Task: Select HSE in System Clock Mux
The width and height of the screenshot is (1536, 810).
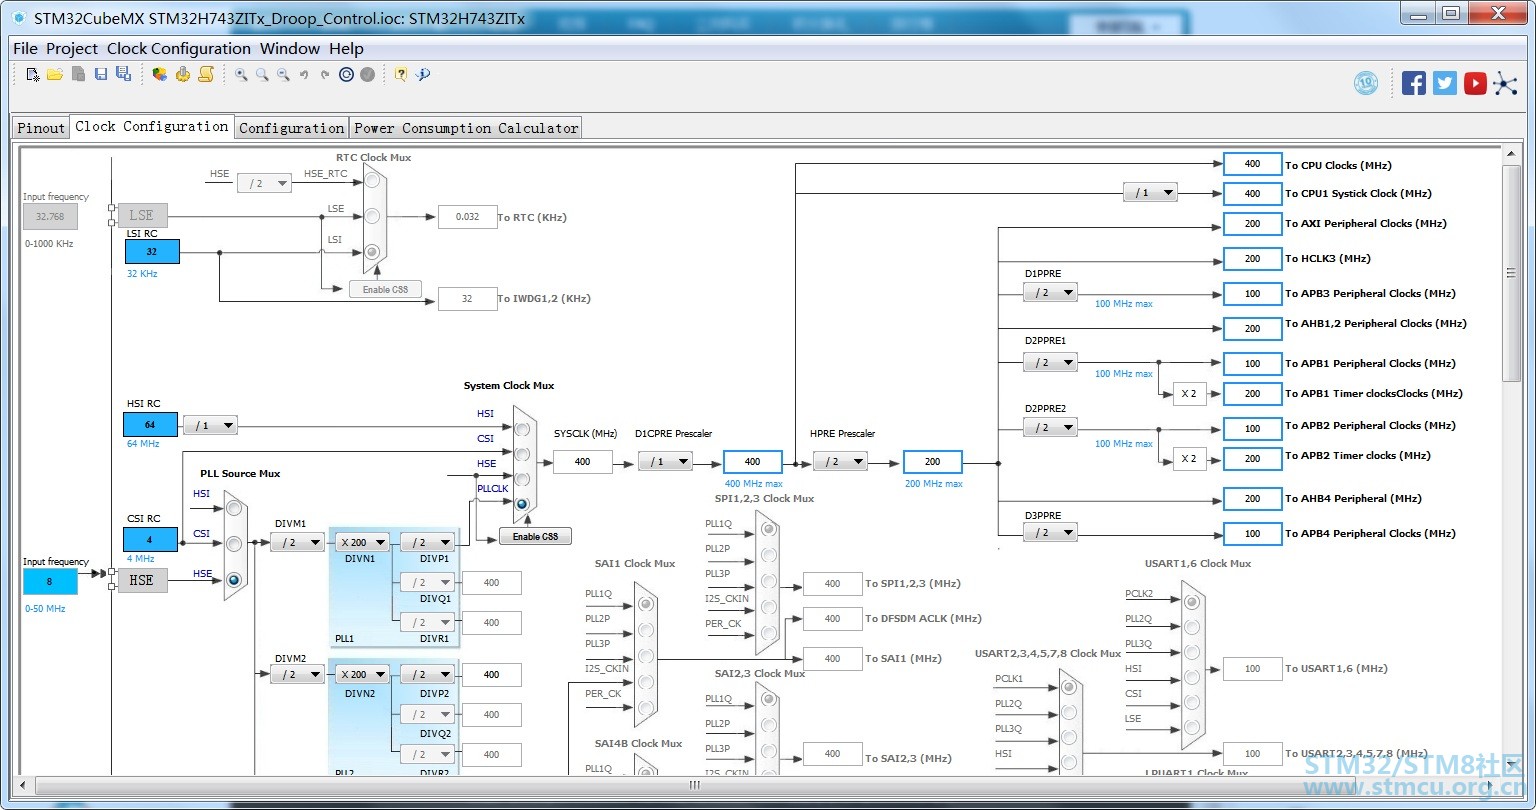Action: coord(522,479)
